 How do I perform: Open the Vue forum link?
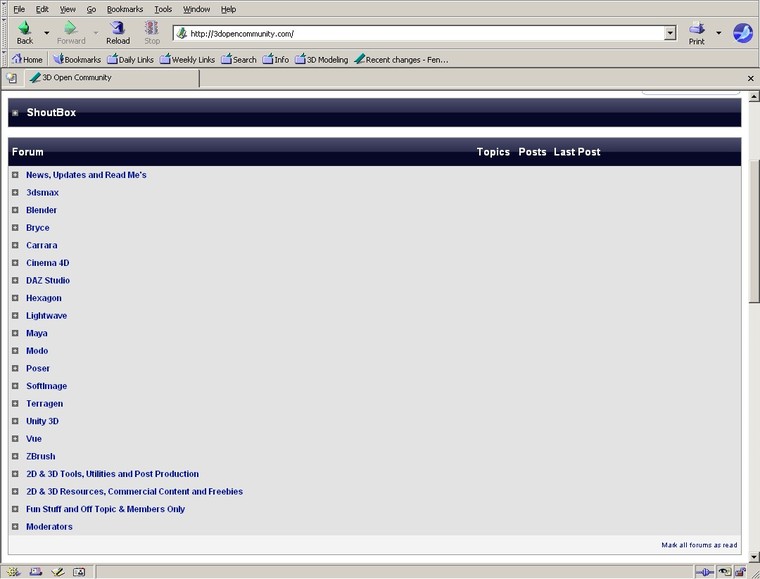pyautogui.click(x=34, y=439)
